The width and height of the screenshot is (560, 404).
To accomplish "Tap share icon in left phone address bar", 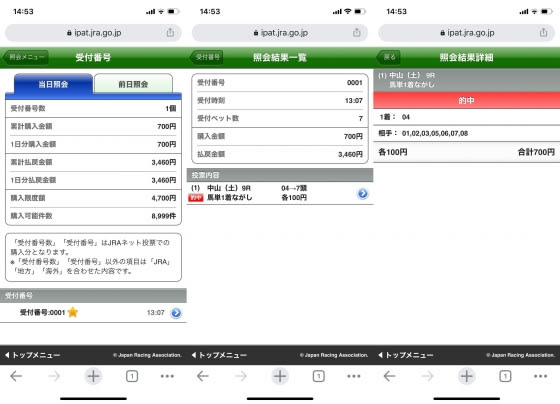I will (170, 33).
